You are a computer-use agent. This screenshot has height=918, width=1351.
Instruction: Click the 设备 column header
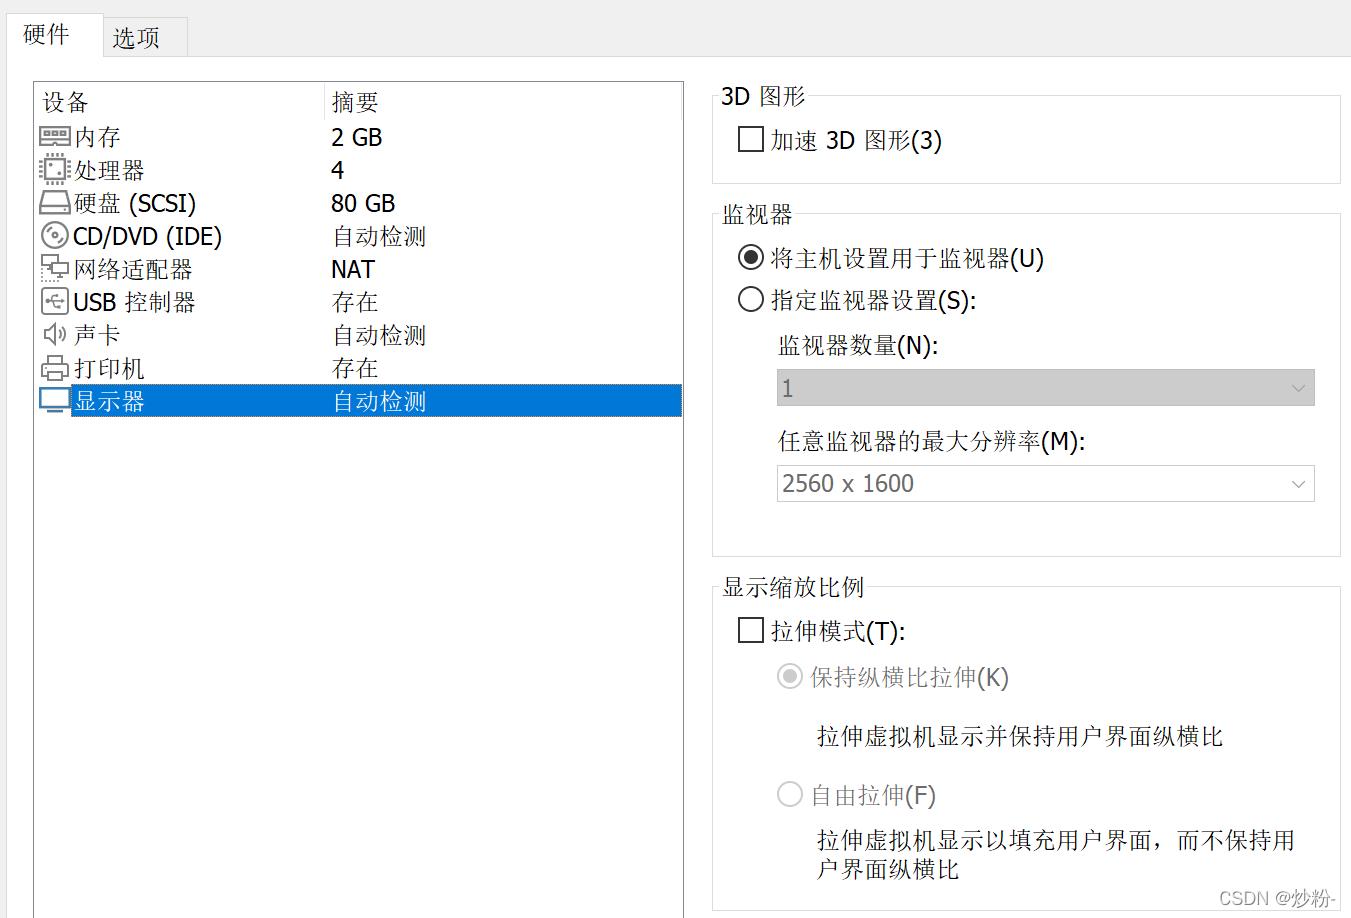(180, 102)
